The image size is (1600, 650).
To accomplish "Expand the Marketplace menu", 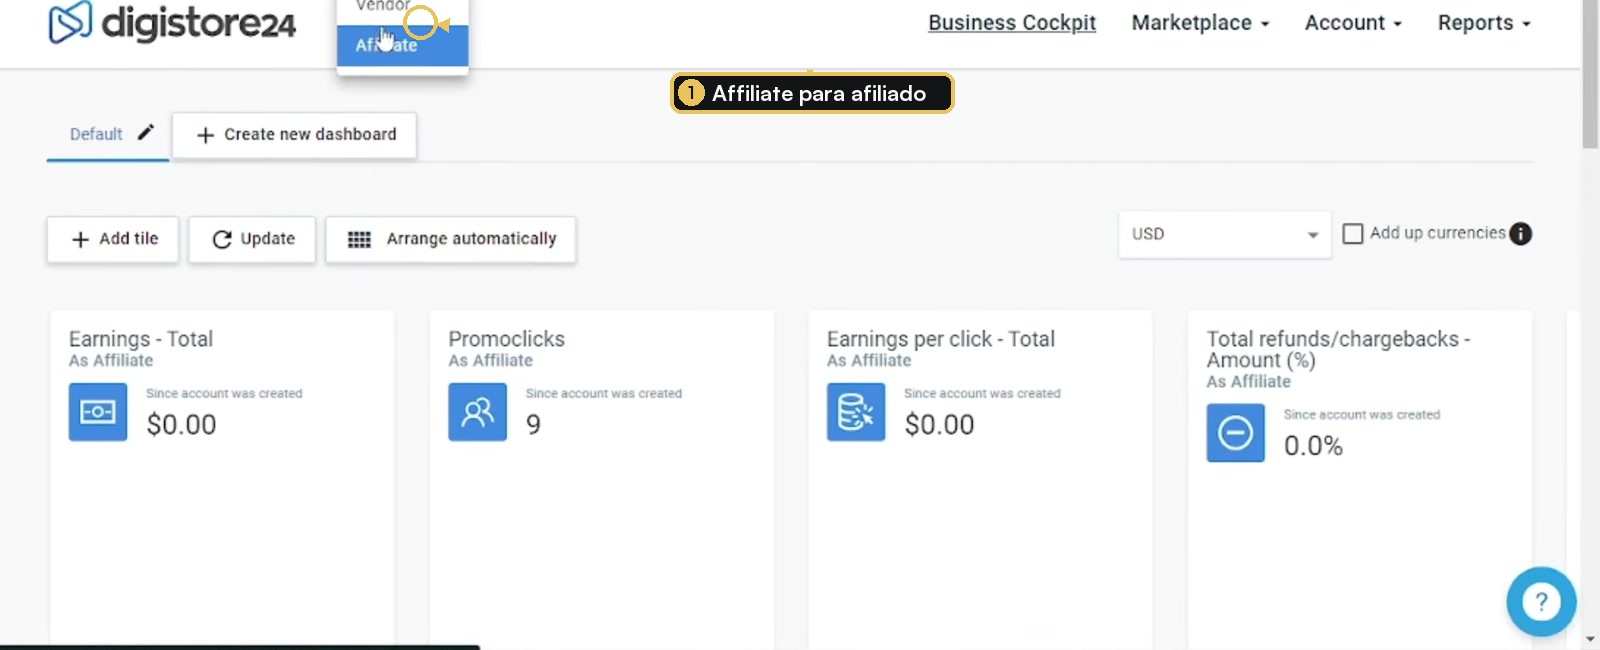I will point(1200,23).
